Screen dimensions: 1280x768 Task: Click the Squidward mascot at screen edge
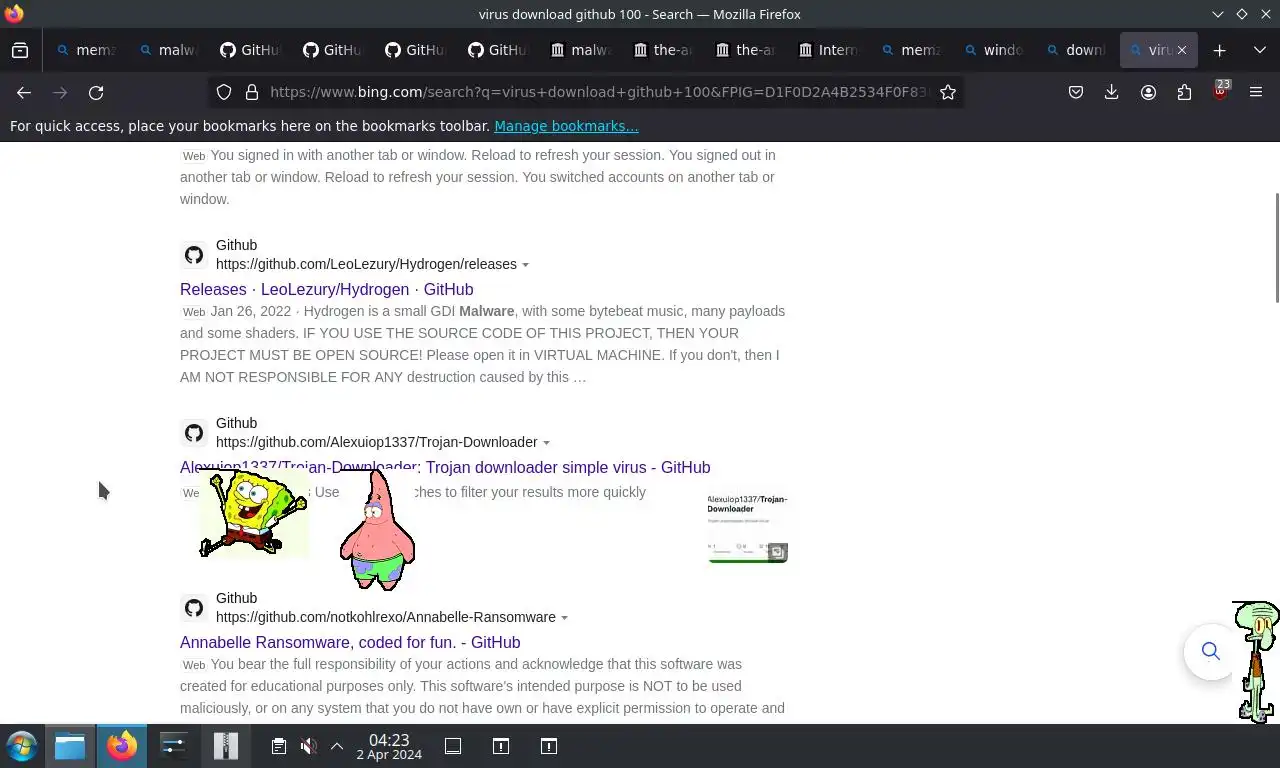click(x=1257, y=661)
